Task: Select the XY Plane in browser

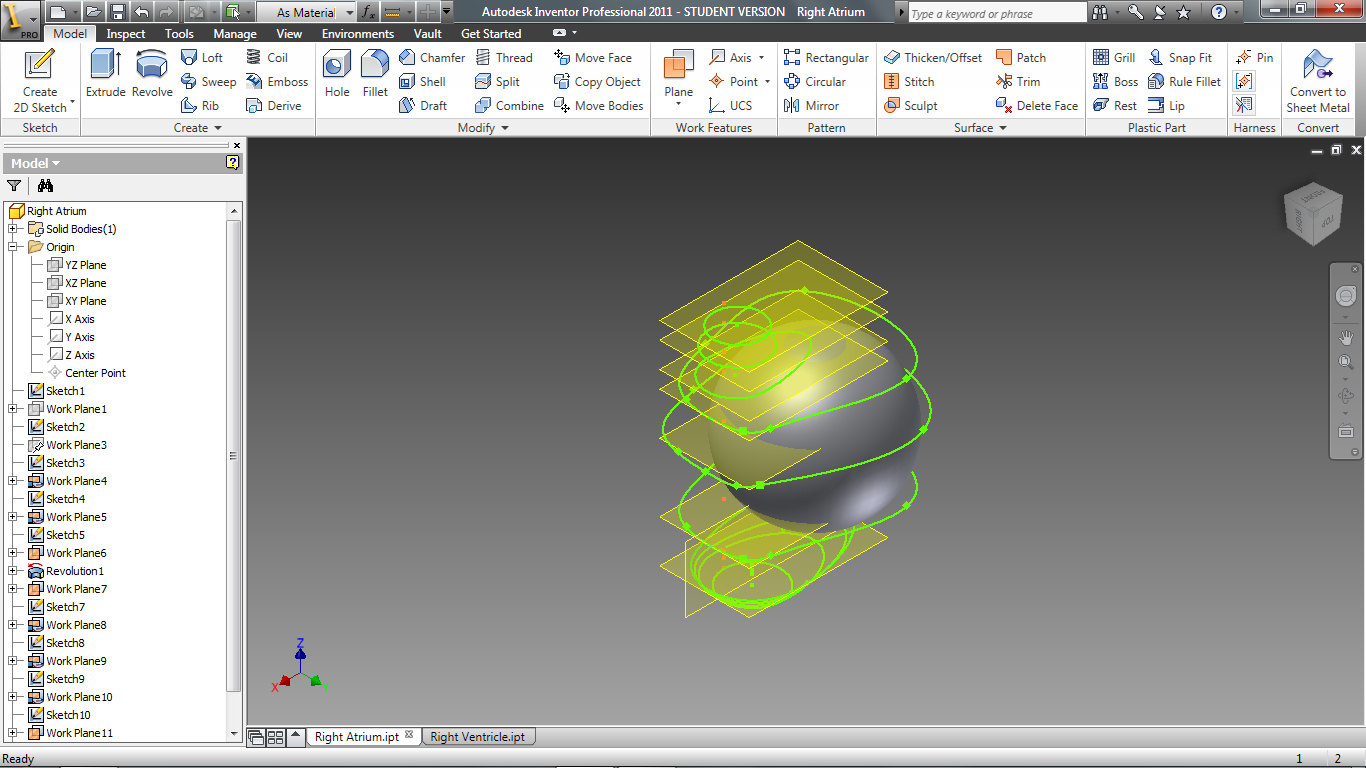Action: pos(85,301)
